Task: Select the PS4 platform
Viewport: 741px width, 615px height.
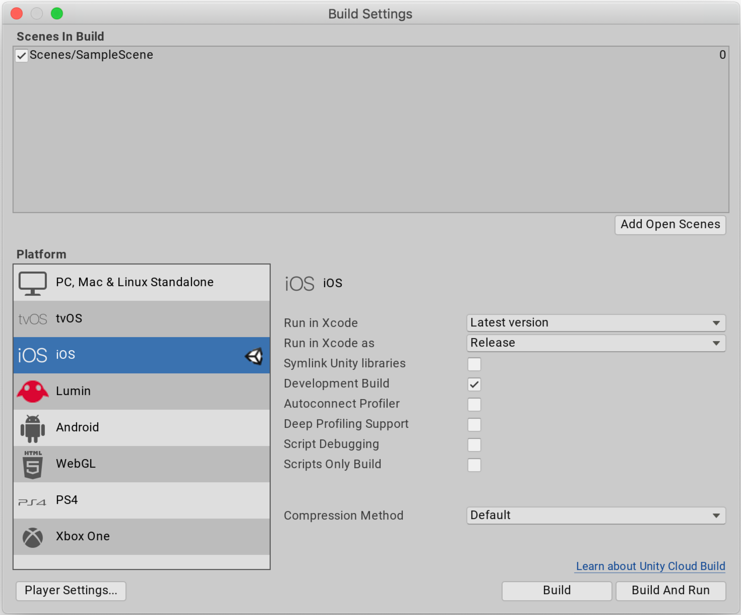Action: pyautogui.click(x=142, y=501)
